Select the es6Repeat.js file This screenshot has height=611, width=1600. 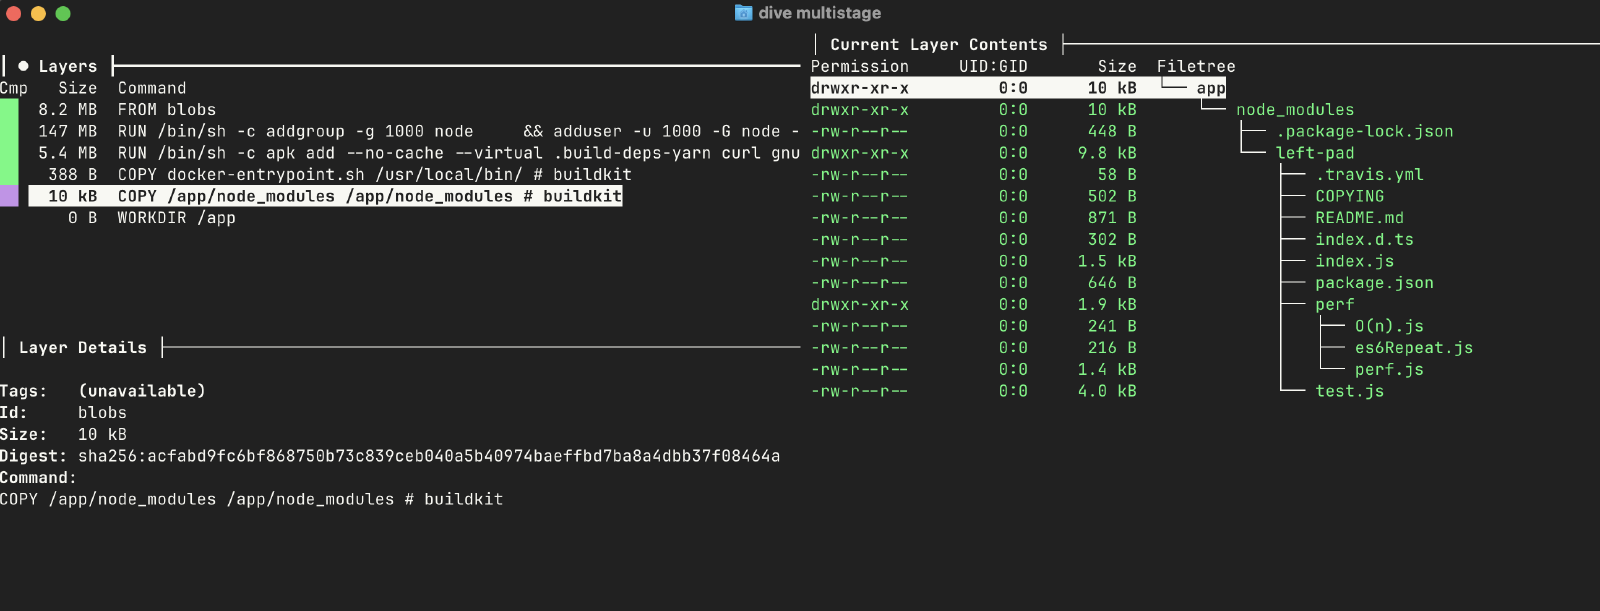(x=1413, y=348)
